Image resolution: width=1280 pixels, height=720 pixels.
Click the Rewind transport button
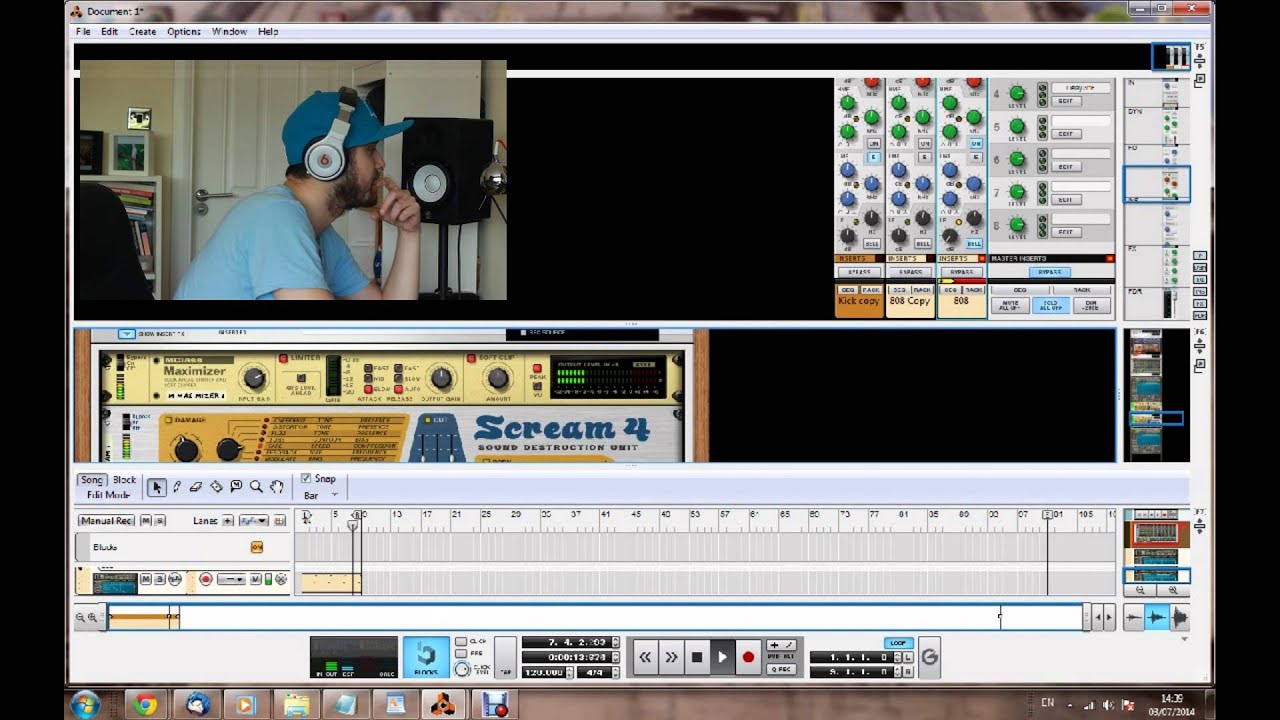pos(645,657)
